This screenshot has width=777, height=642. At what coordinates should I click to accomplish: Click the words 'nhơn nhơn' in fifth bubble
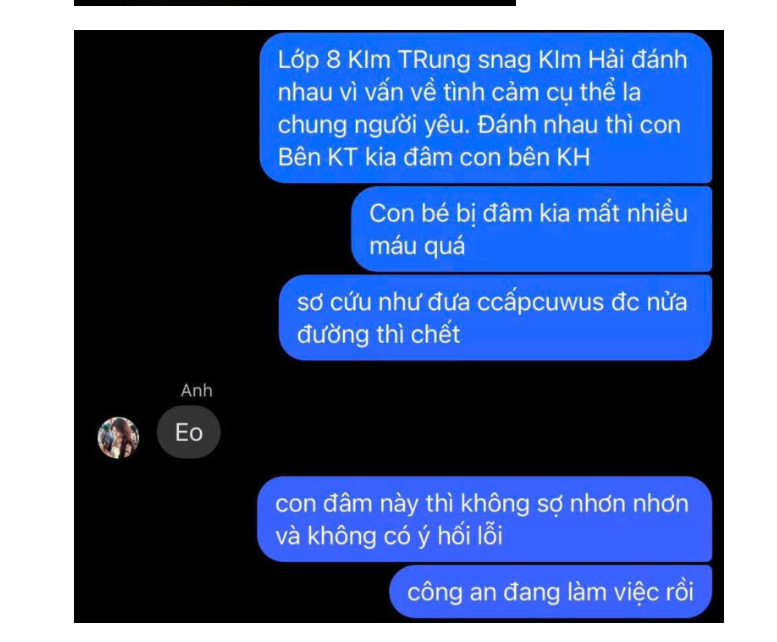click(629, 504)
